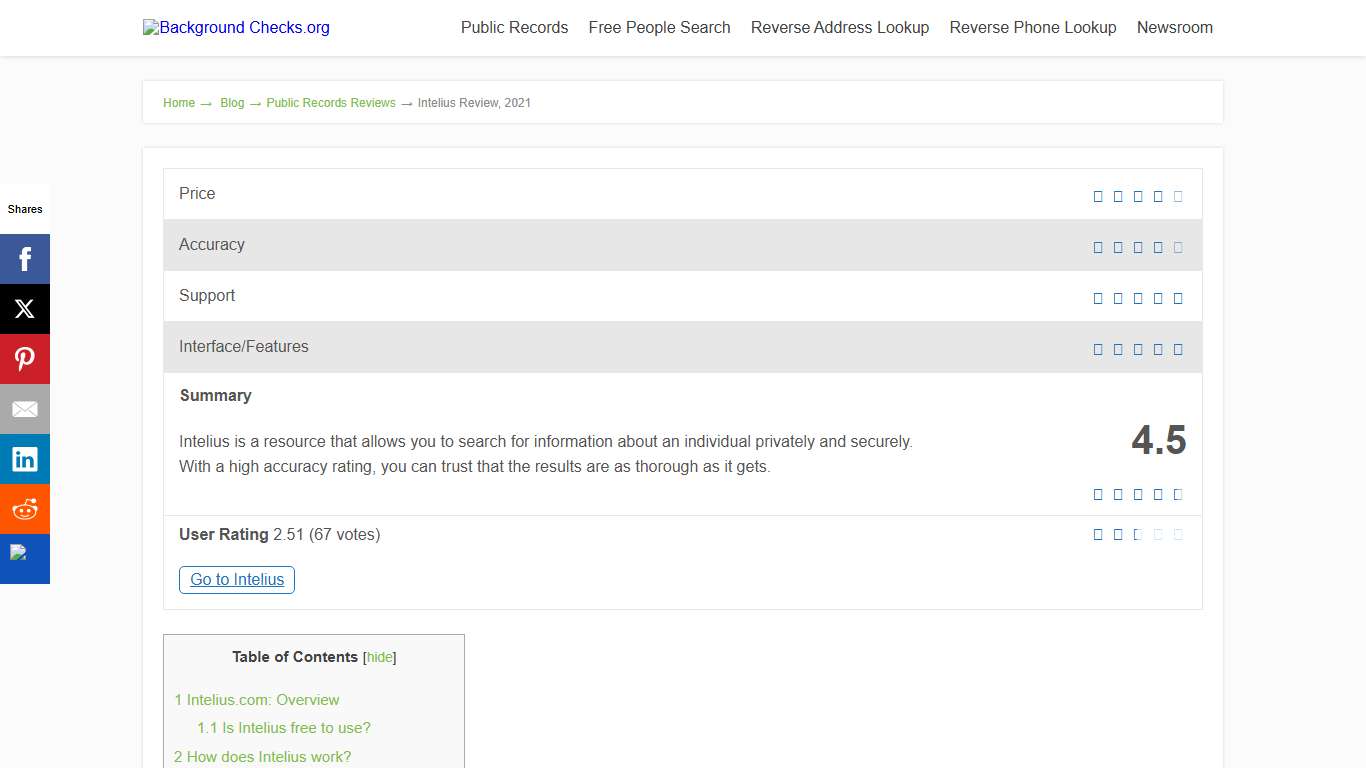
Task: Open Free People Search page
Action: 659,28
